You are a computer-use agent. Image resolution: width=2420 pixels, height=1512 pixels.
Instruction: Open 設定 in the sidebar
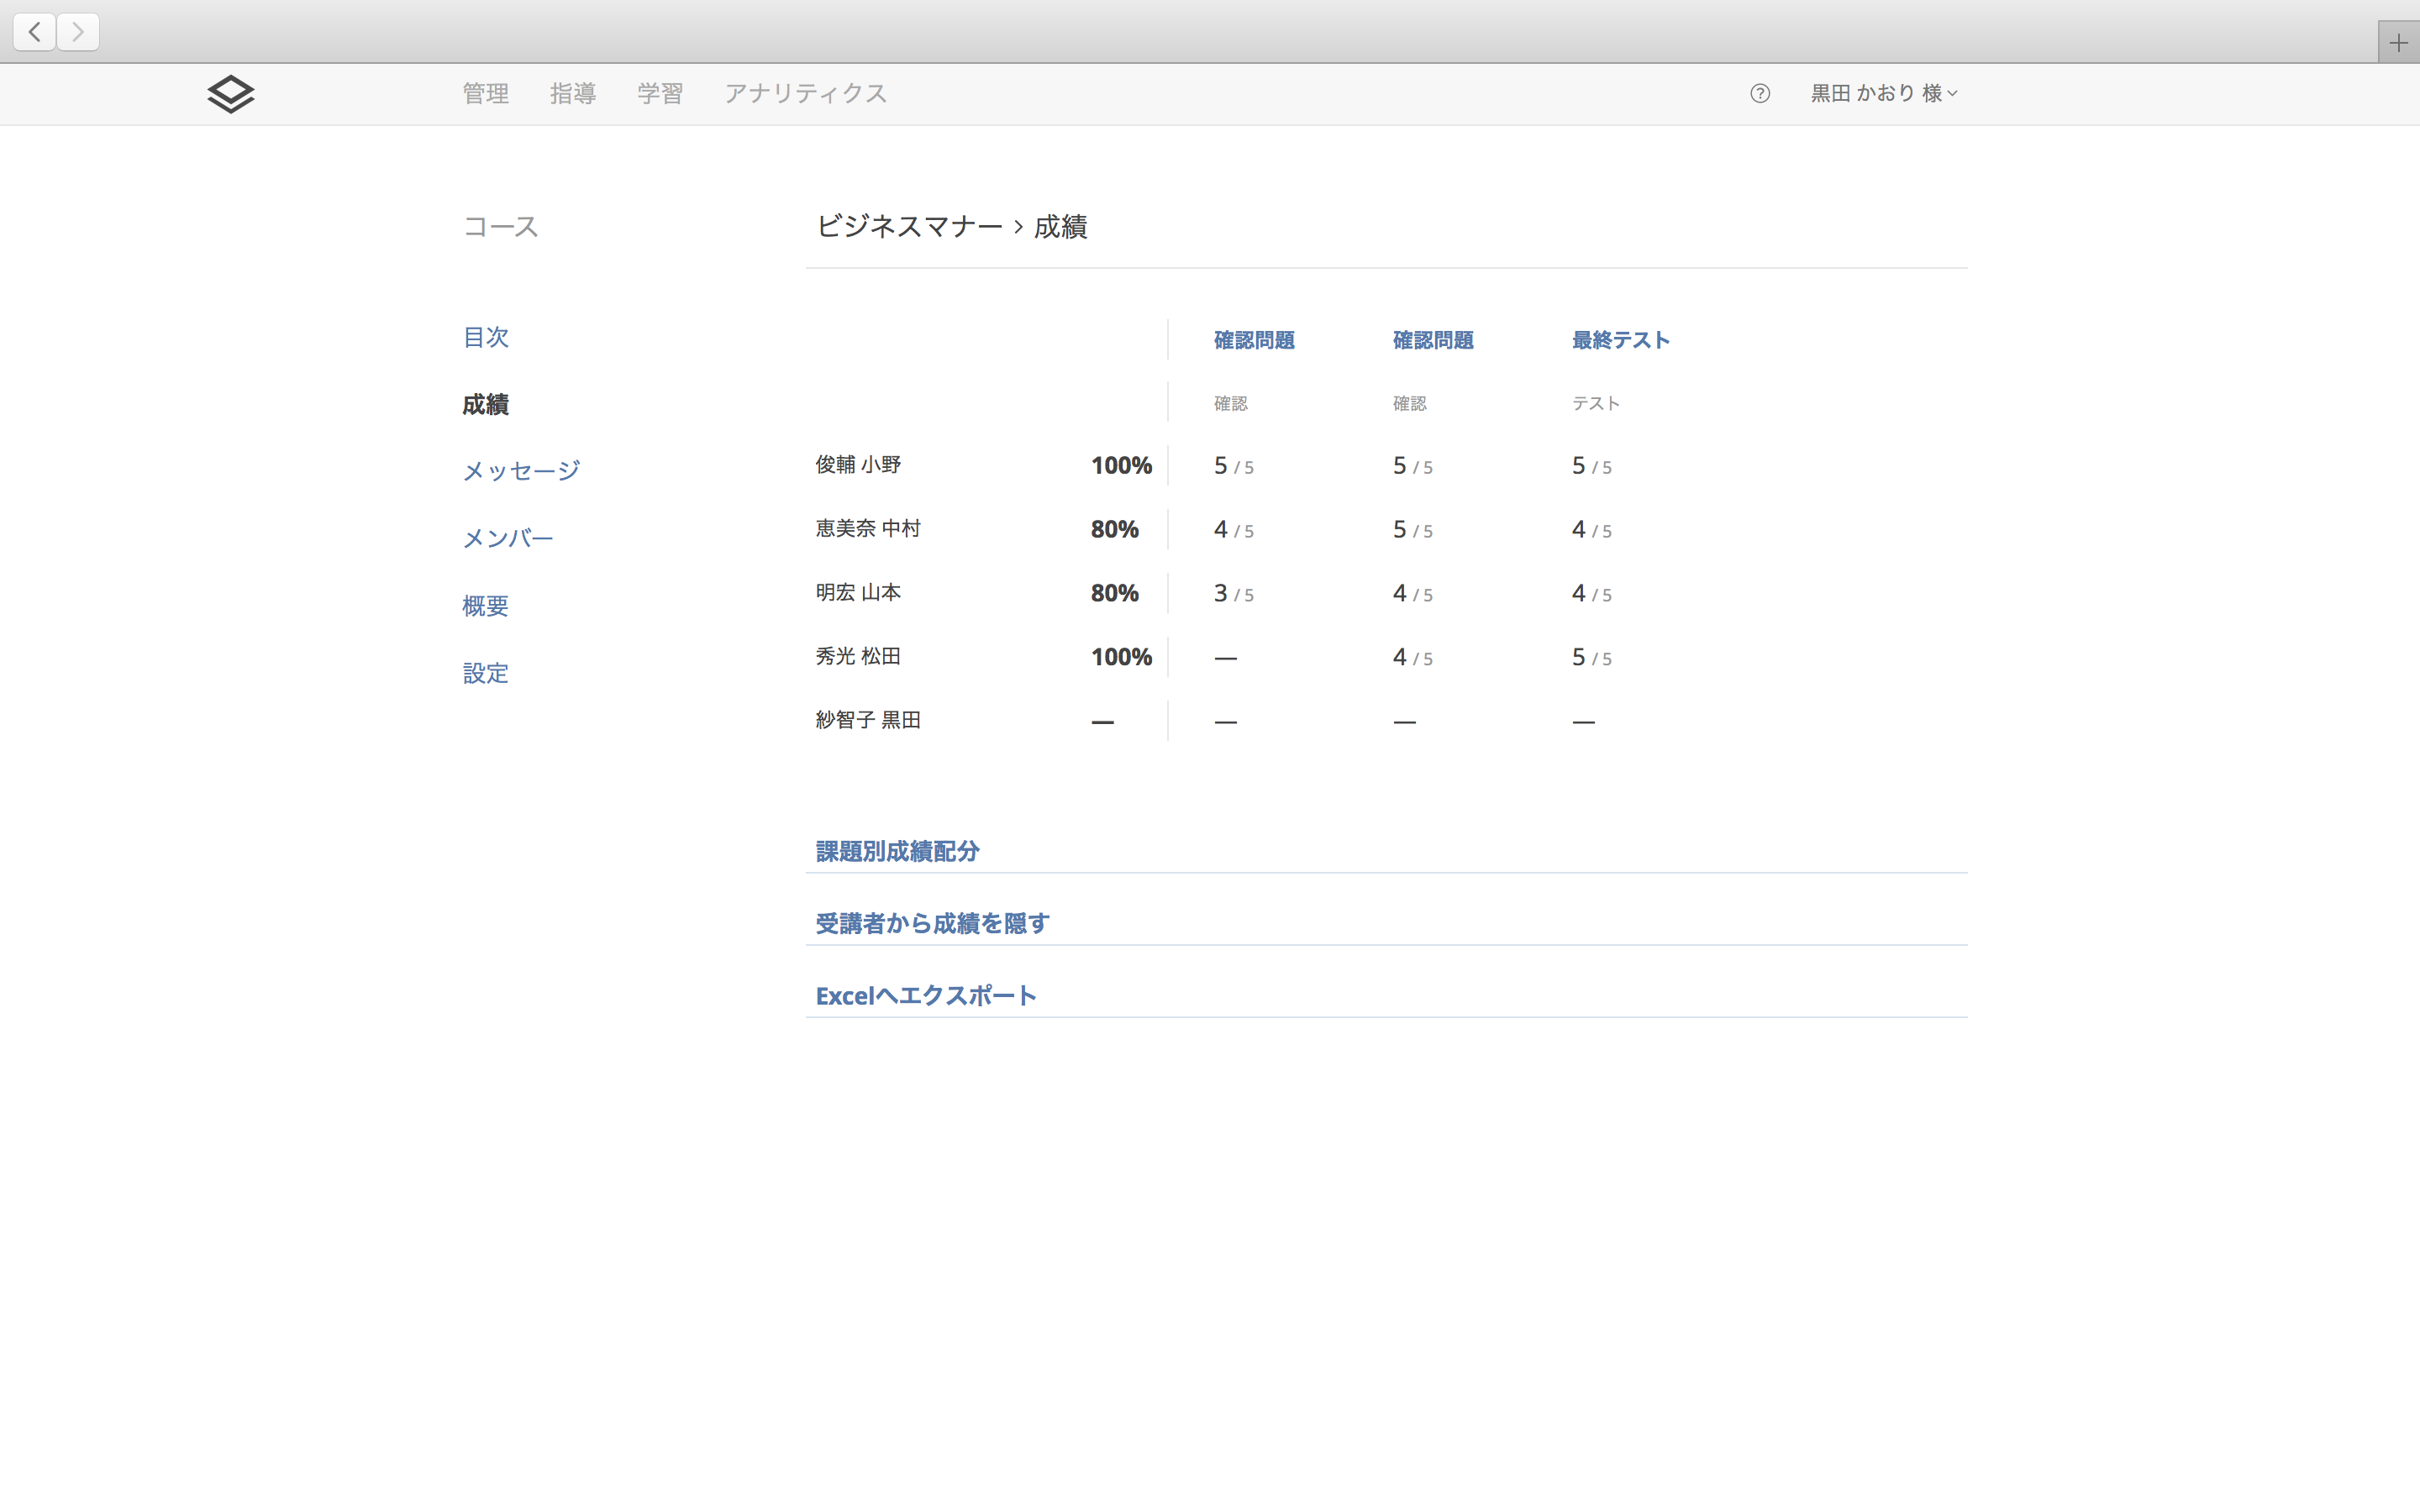tap(486, 673)
